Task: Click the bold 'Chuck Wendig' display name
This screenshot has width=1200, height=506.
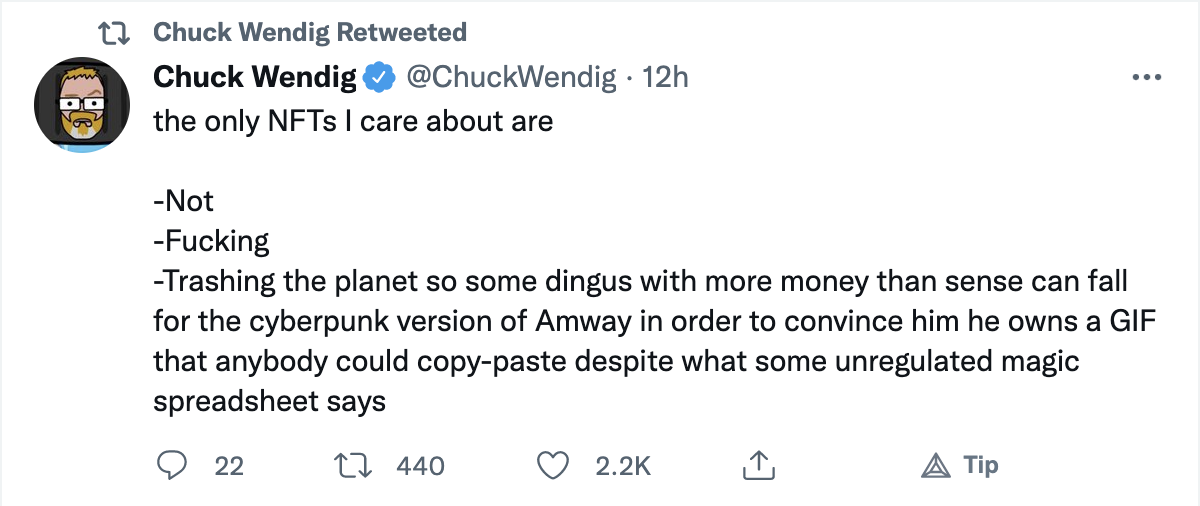Action: (252, 77)
